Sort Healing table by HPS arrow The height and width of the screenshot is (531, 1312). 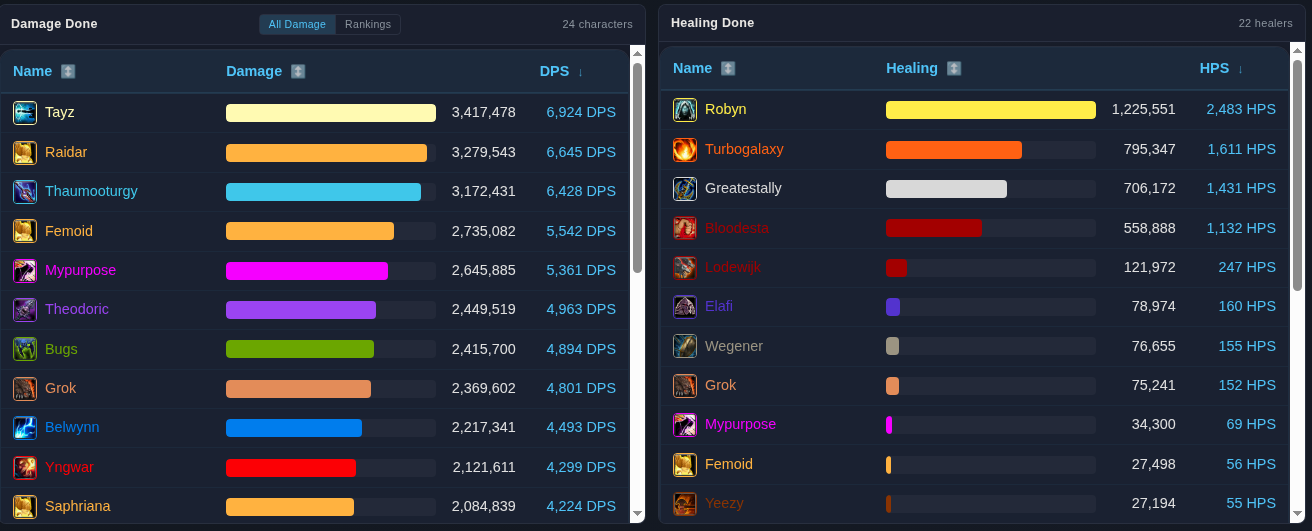click(x=1240, y=69)
